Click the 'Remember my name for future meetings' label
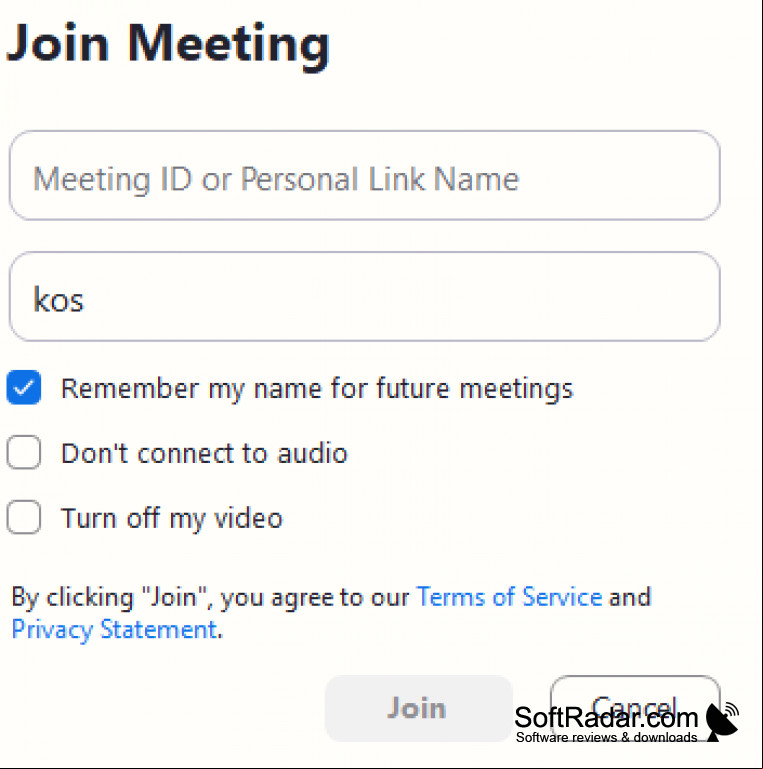763x769 pixels. tap(317, 389)
